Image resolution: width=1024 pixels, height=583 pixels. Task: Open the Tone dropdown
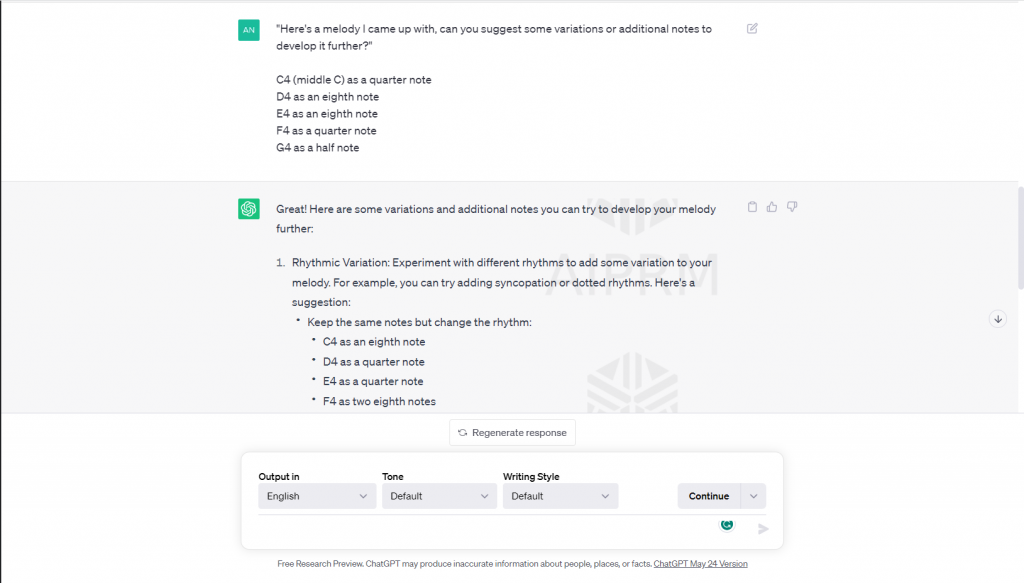point(439,496)
